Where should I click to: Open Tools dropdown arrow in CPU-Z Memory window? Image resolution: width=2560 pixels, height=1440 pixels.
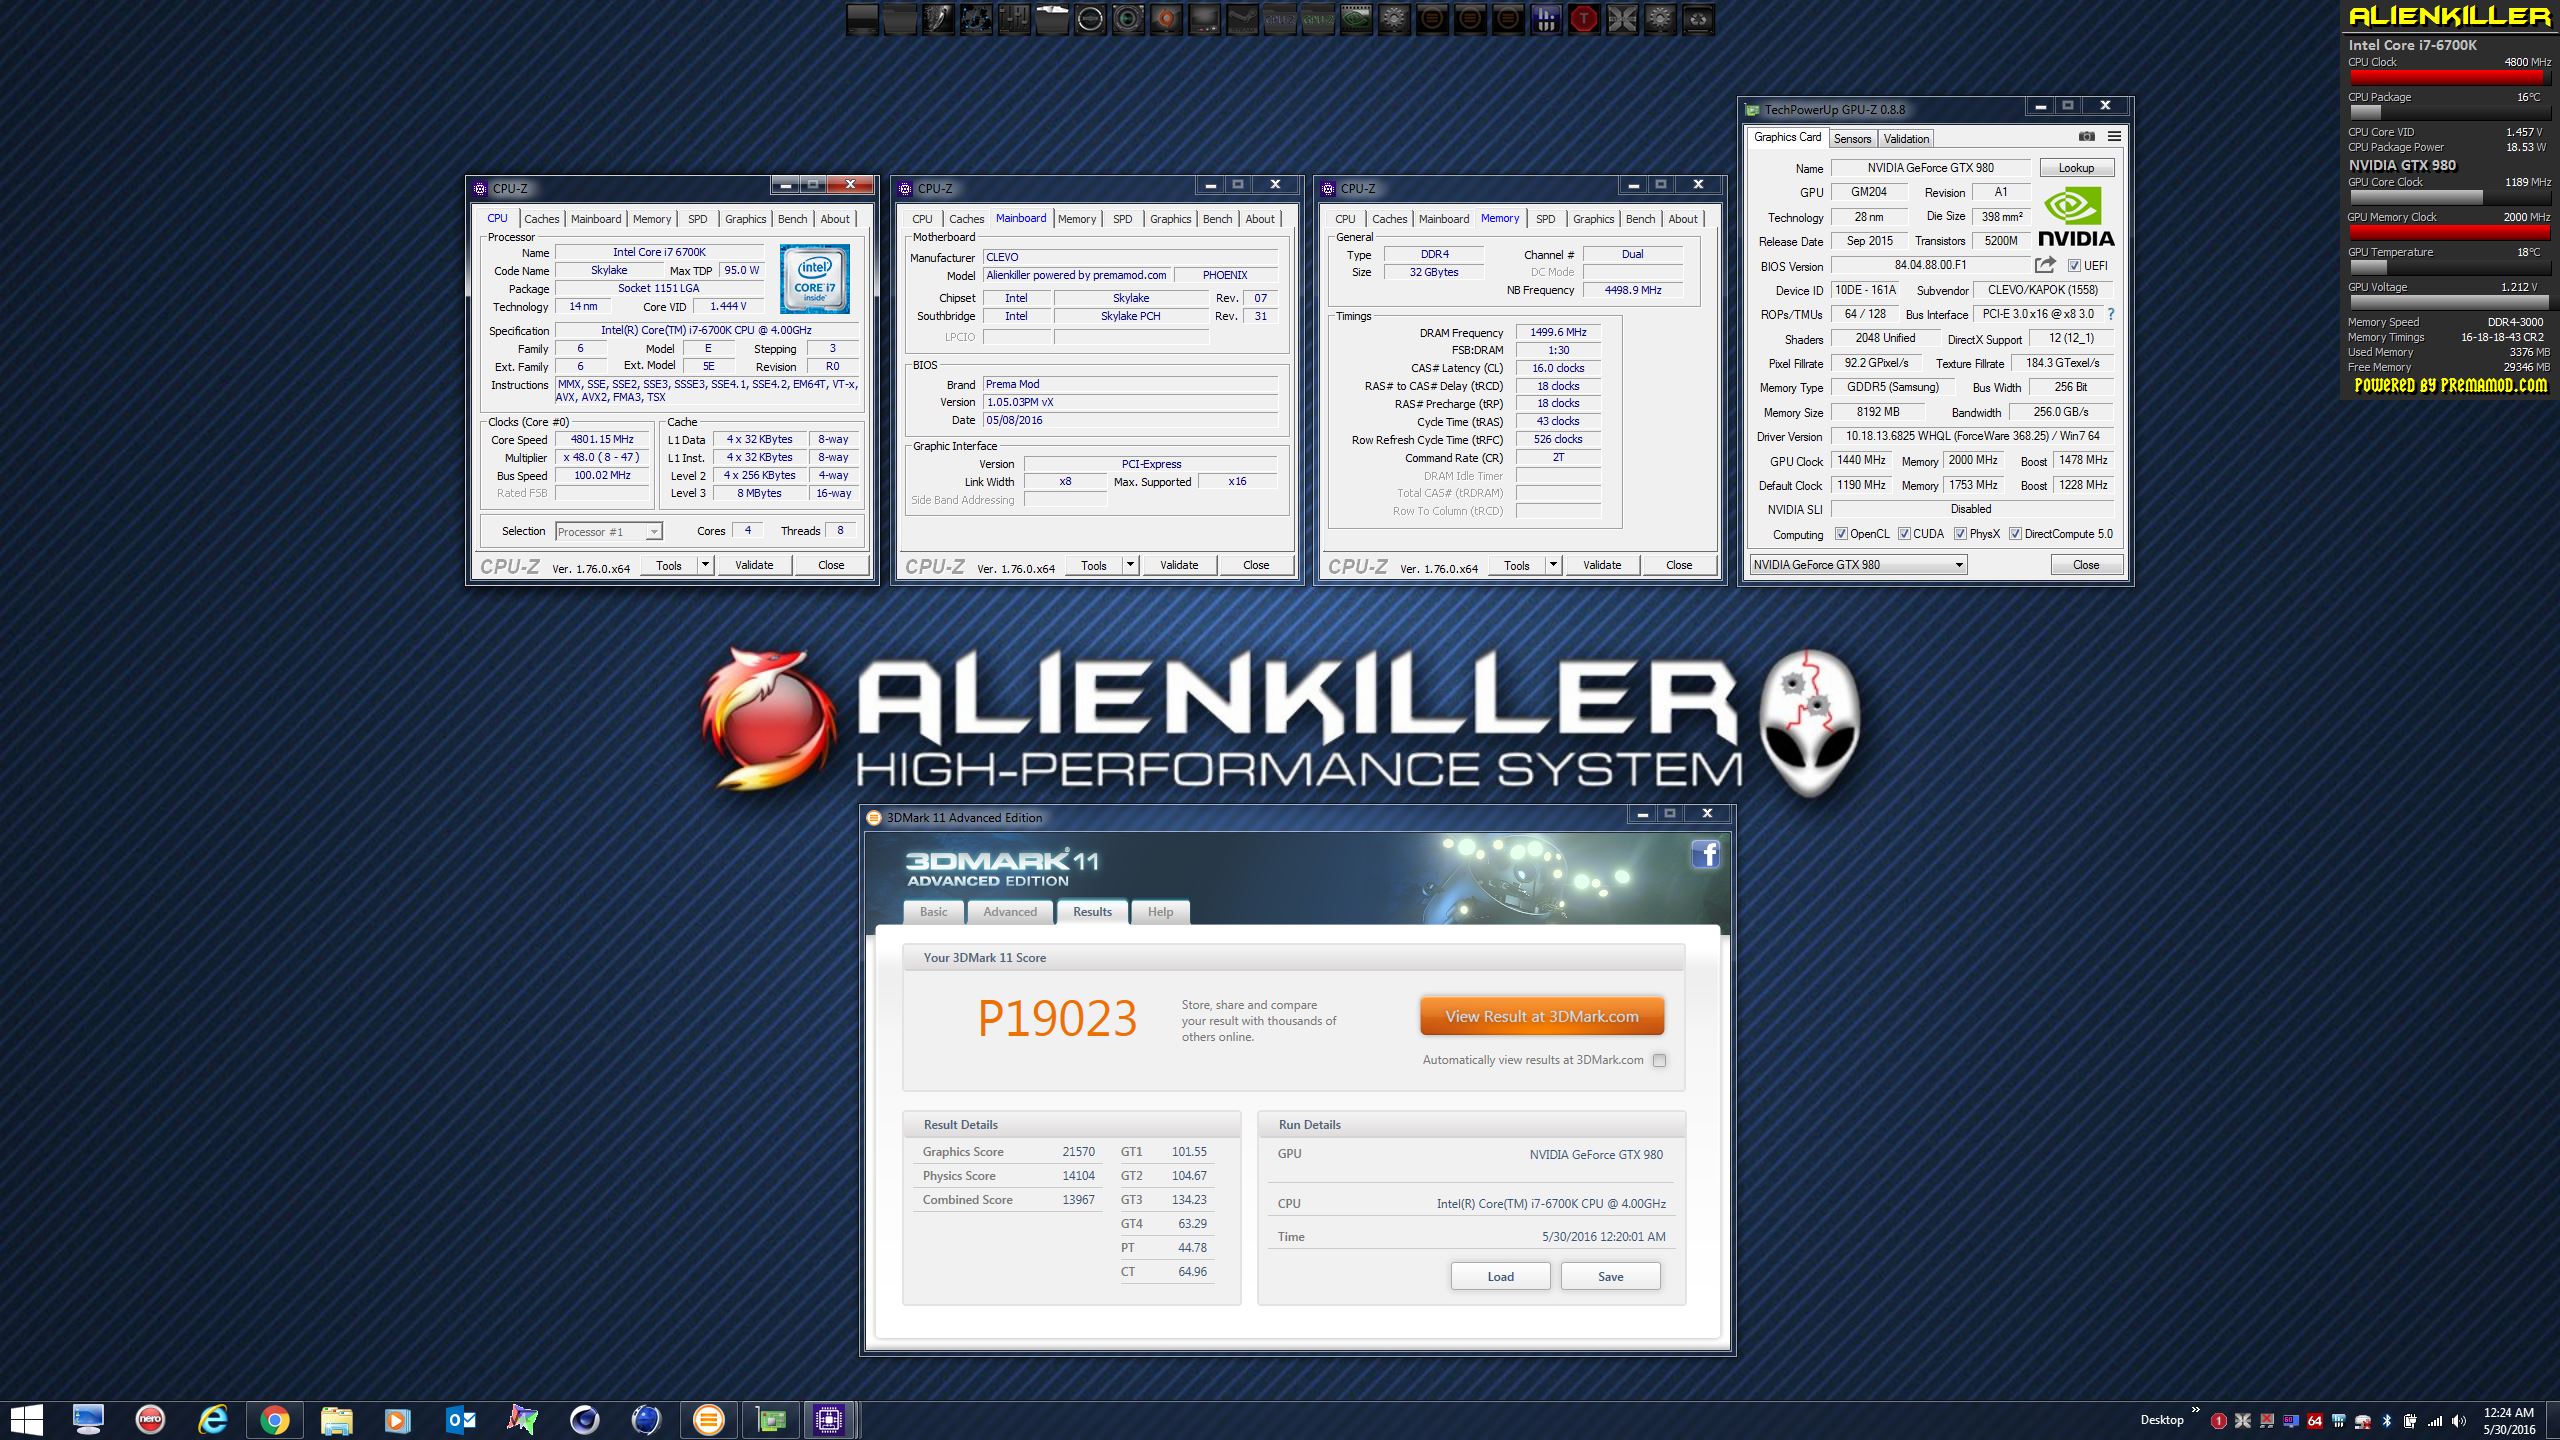[x=1553, y=565]
